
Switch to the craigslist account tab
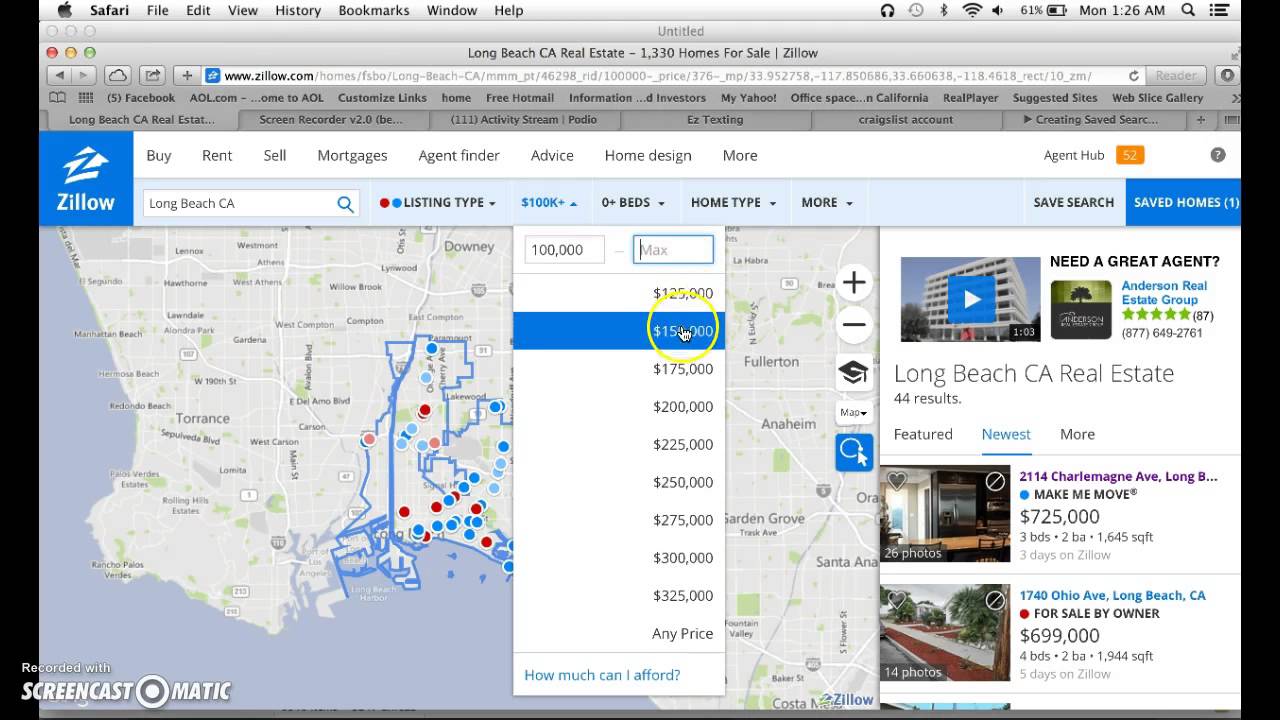(908, 119)
